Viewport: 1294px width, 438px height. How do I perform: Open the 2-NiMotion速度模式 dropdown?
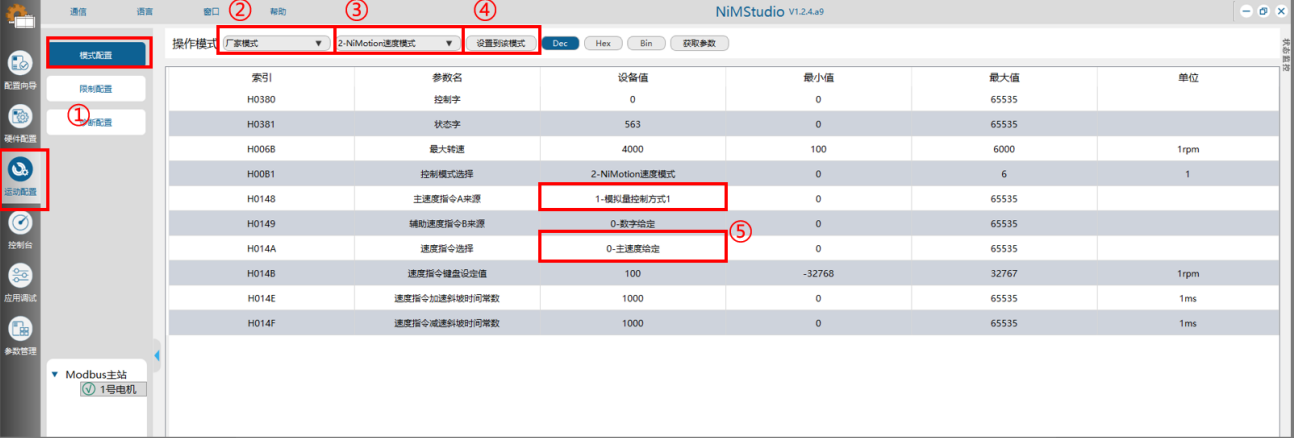(x=398, y=44)
